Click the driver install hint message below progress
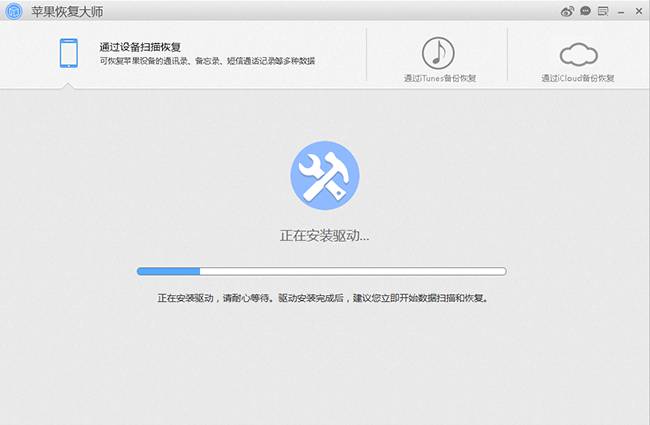Viewport: 650px width, 425px height. [x=324, y=298]
